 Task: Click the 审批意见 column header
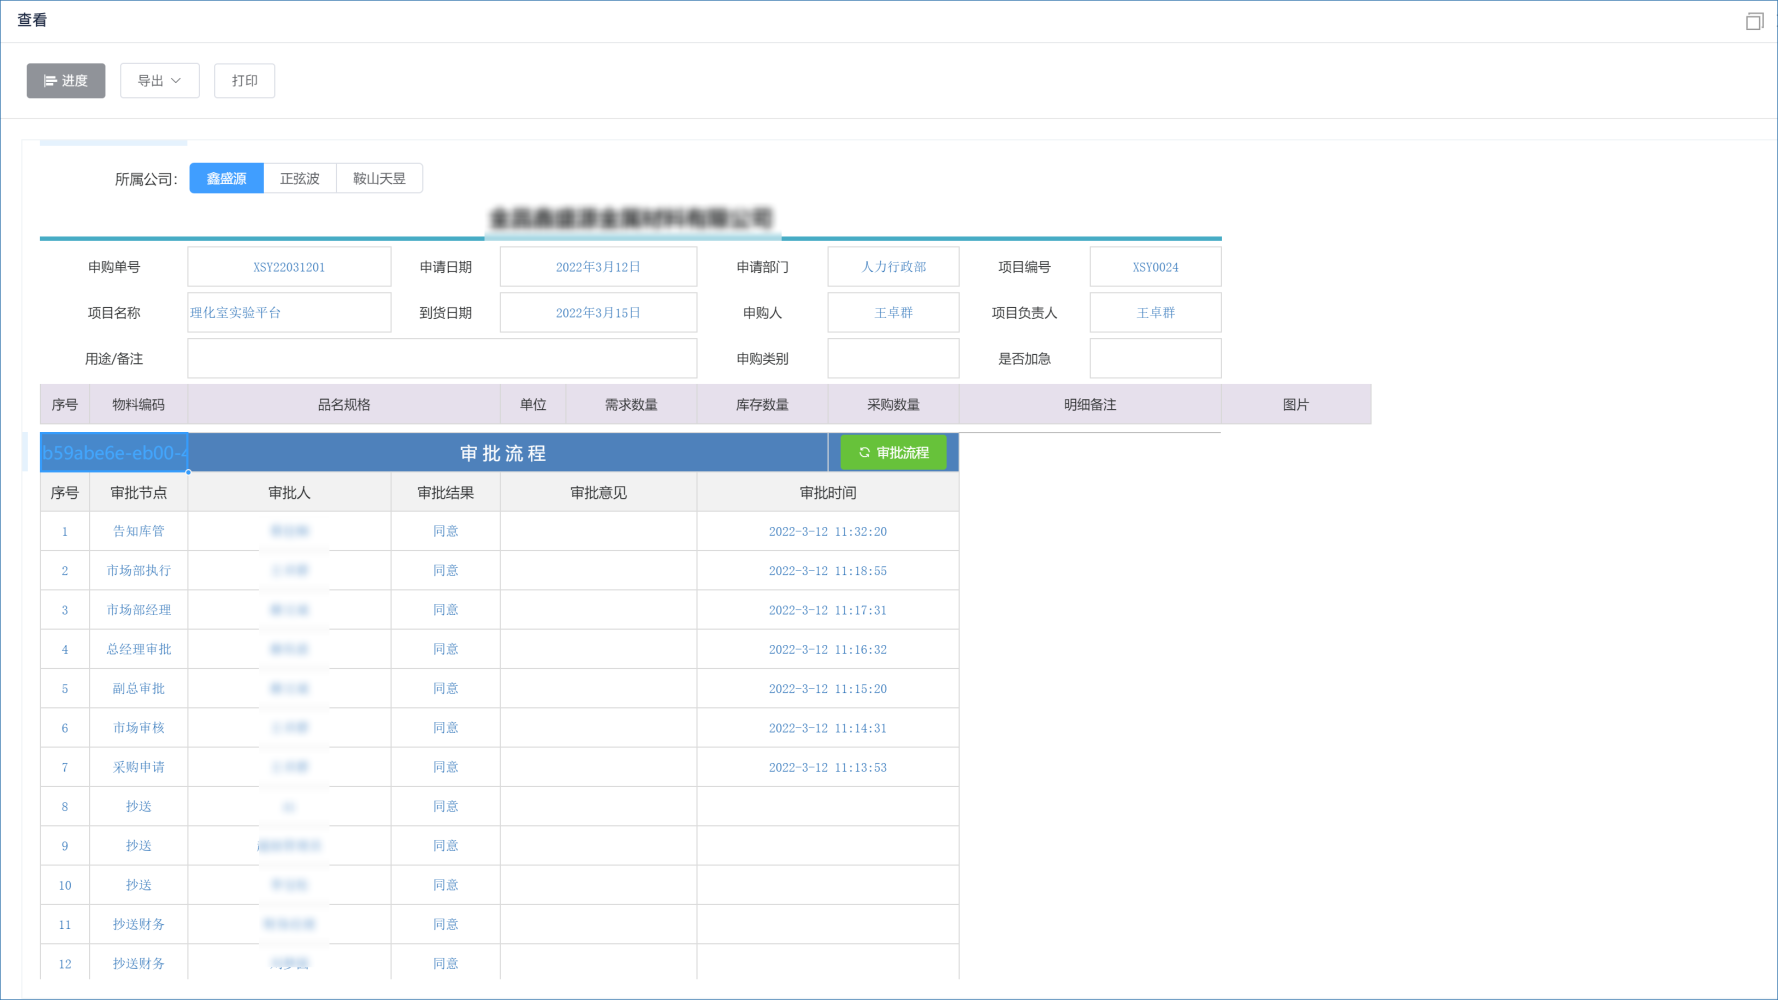point(598,493)
